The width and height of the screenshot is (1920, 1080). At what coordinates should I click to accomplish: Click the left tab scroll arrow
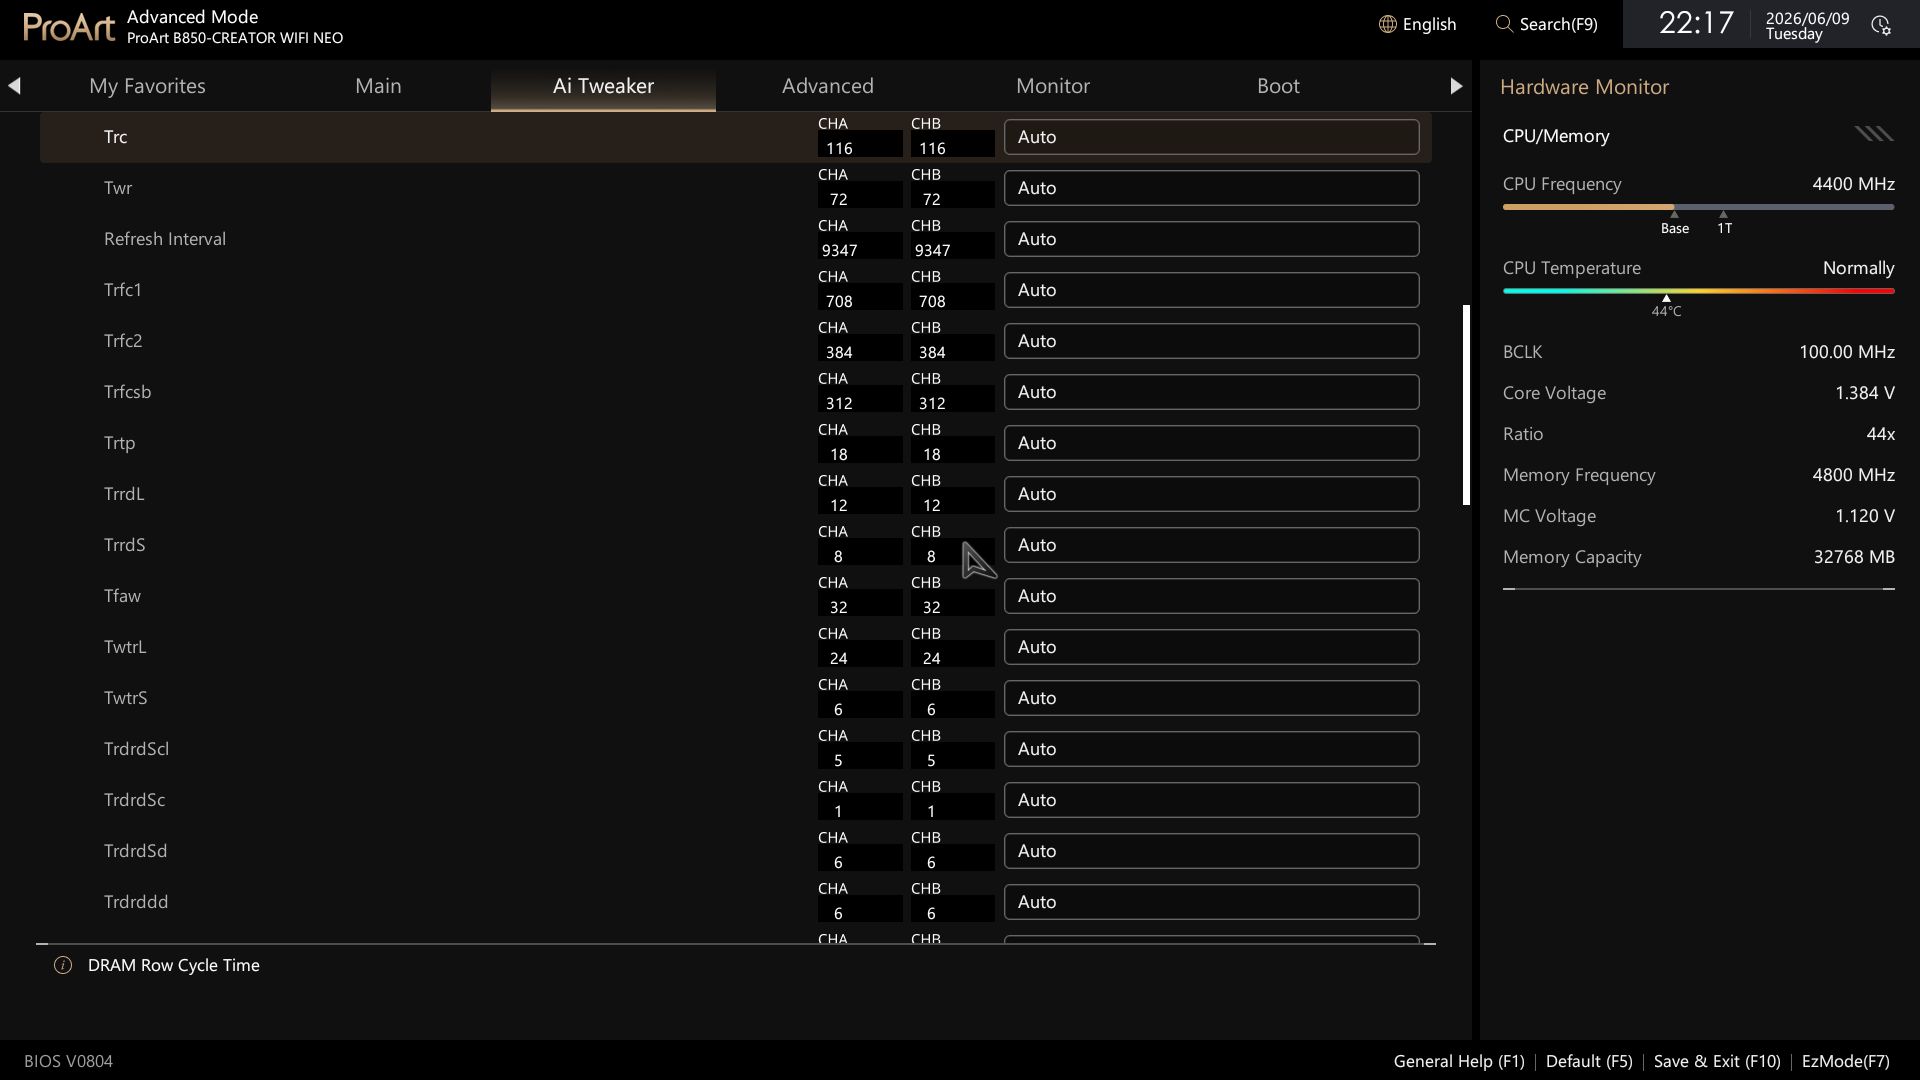click(x=14, y=86)
